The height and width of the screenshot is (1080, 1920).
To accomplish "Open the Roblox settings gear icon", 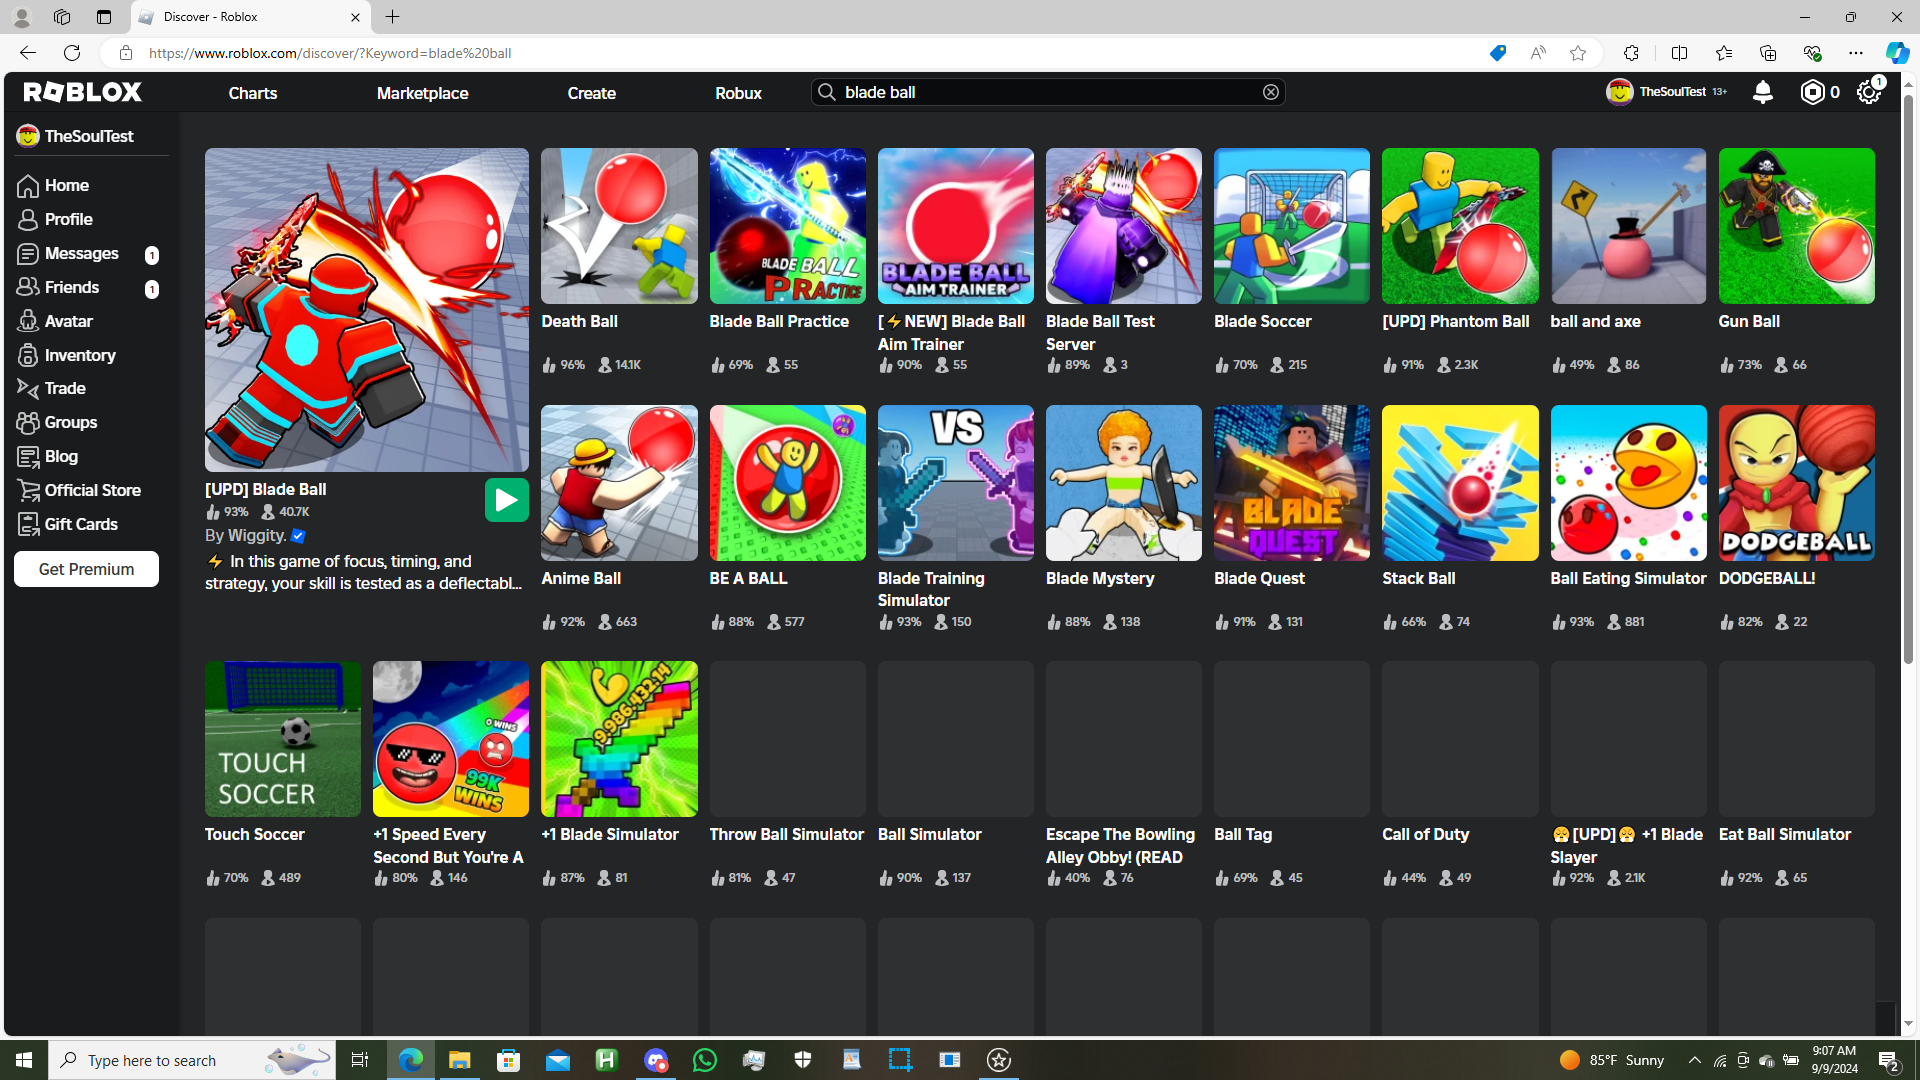I will point(1868,92).
